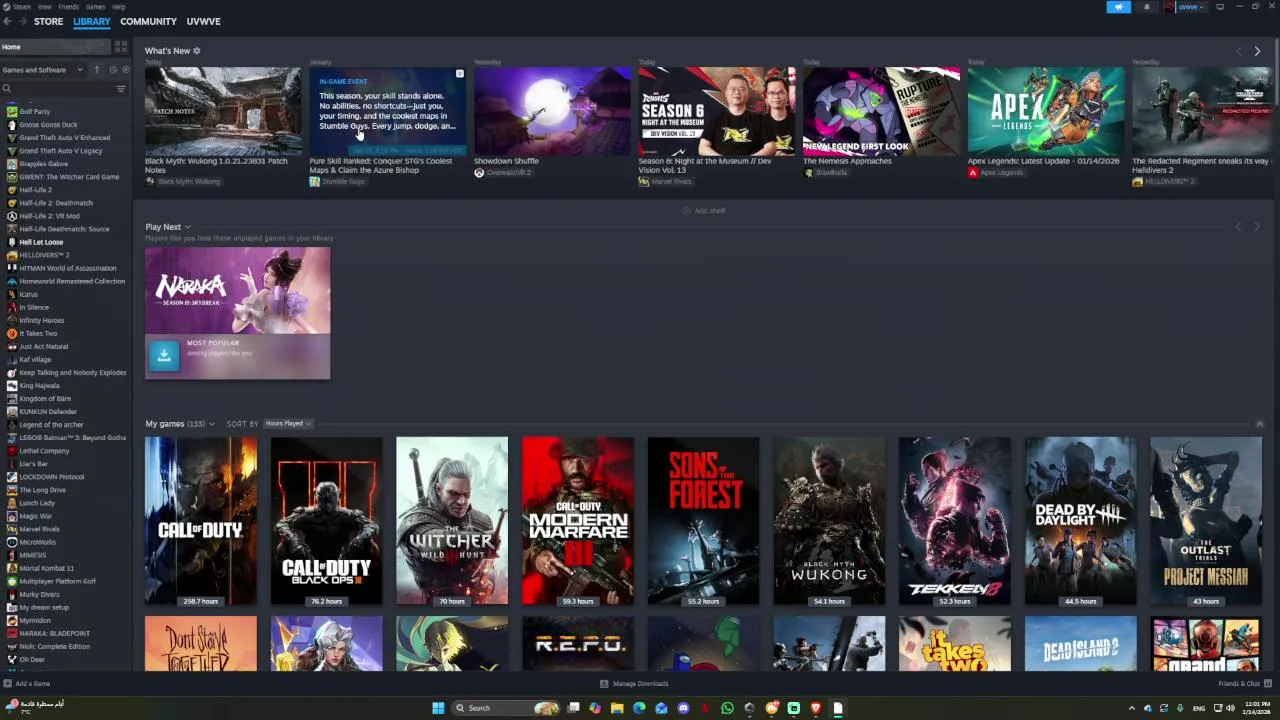
Task: Click the main library vertical scrollbar
Action: (x=1276, y=70)
